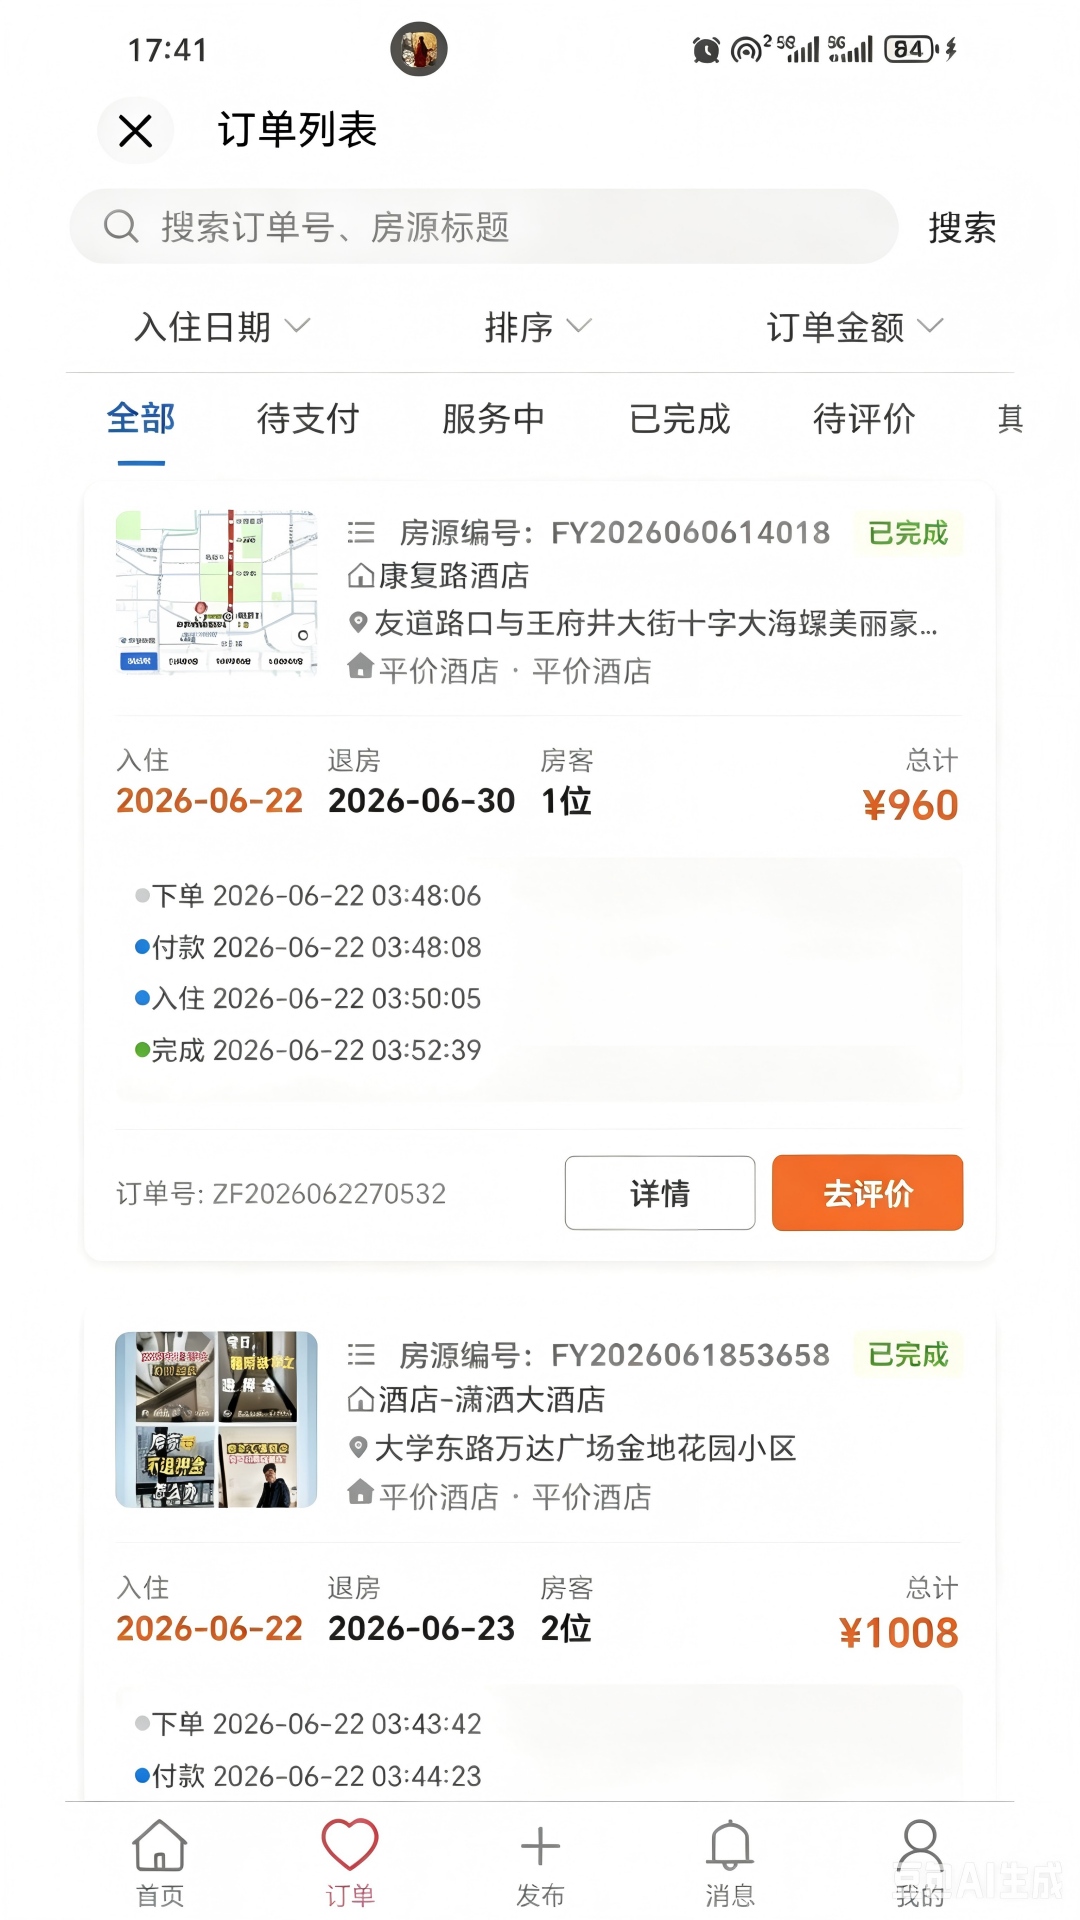Expand the 入住日期 filter dropdown

coord(222,327)
